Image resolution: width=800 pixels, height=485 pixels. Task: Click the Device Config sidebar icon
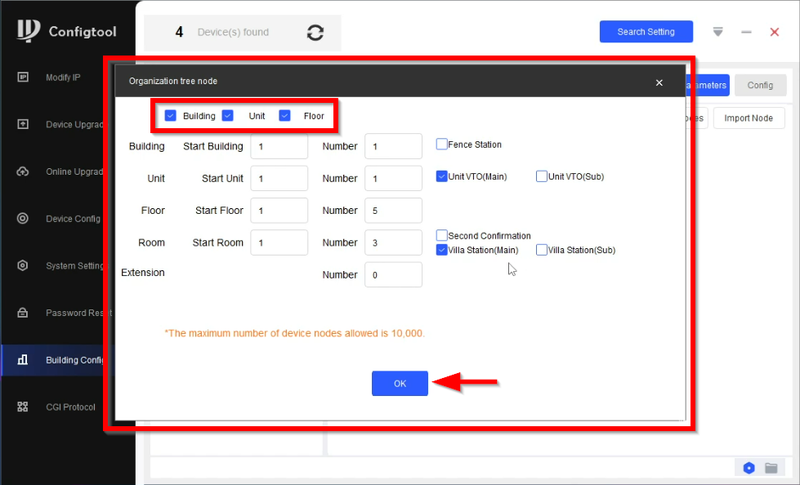coord(22,218)
